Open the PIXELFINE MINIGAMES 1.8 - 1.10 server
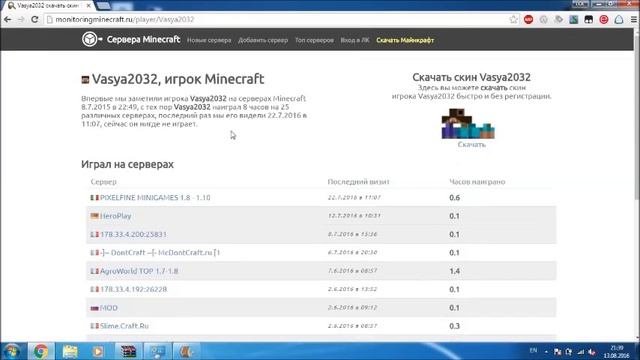 (x=155, y=198)
